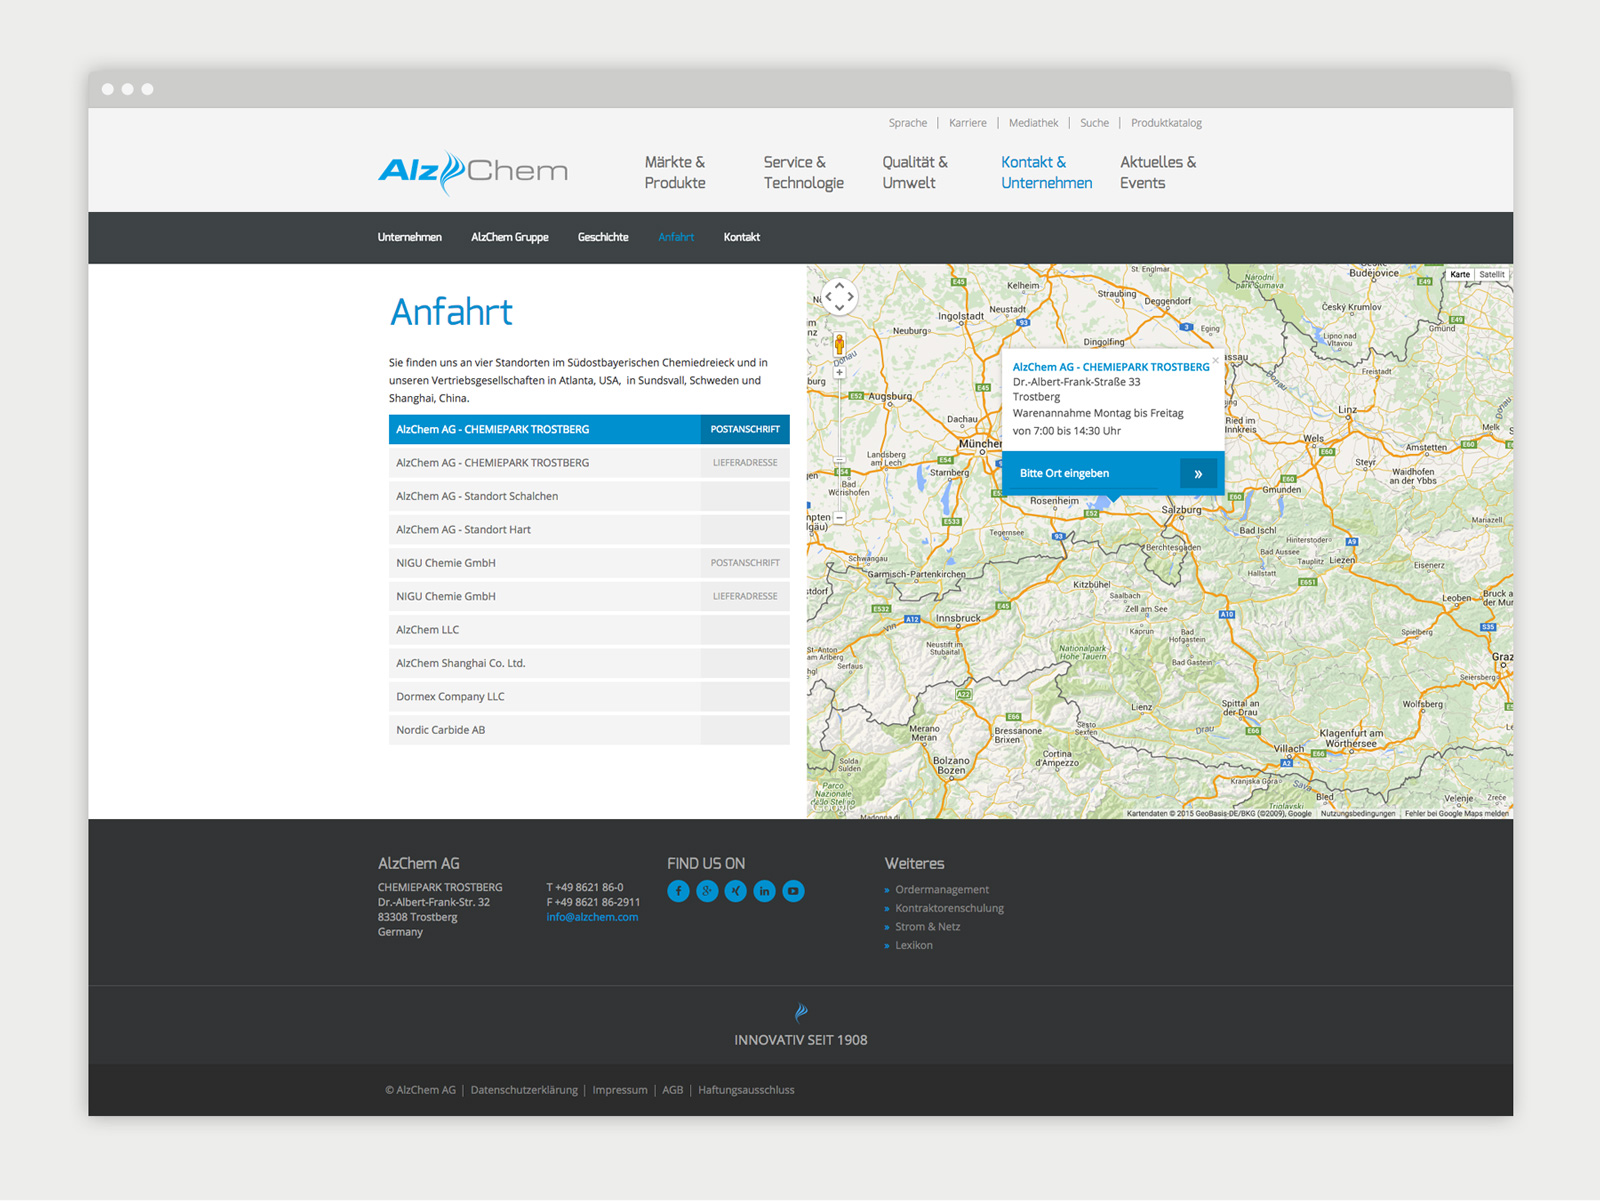Zoom in the map with plus button

839,373
